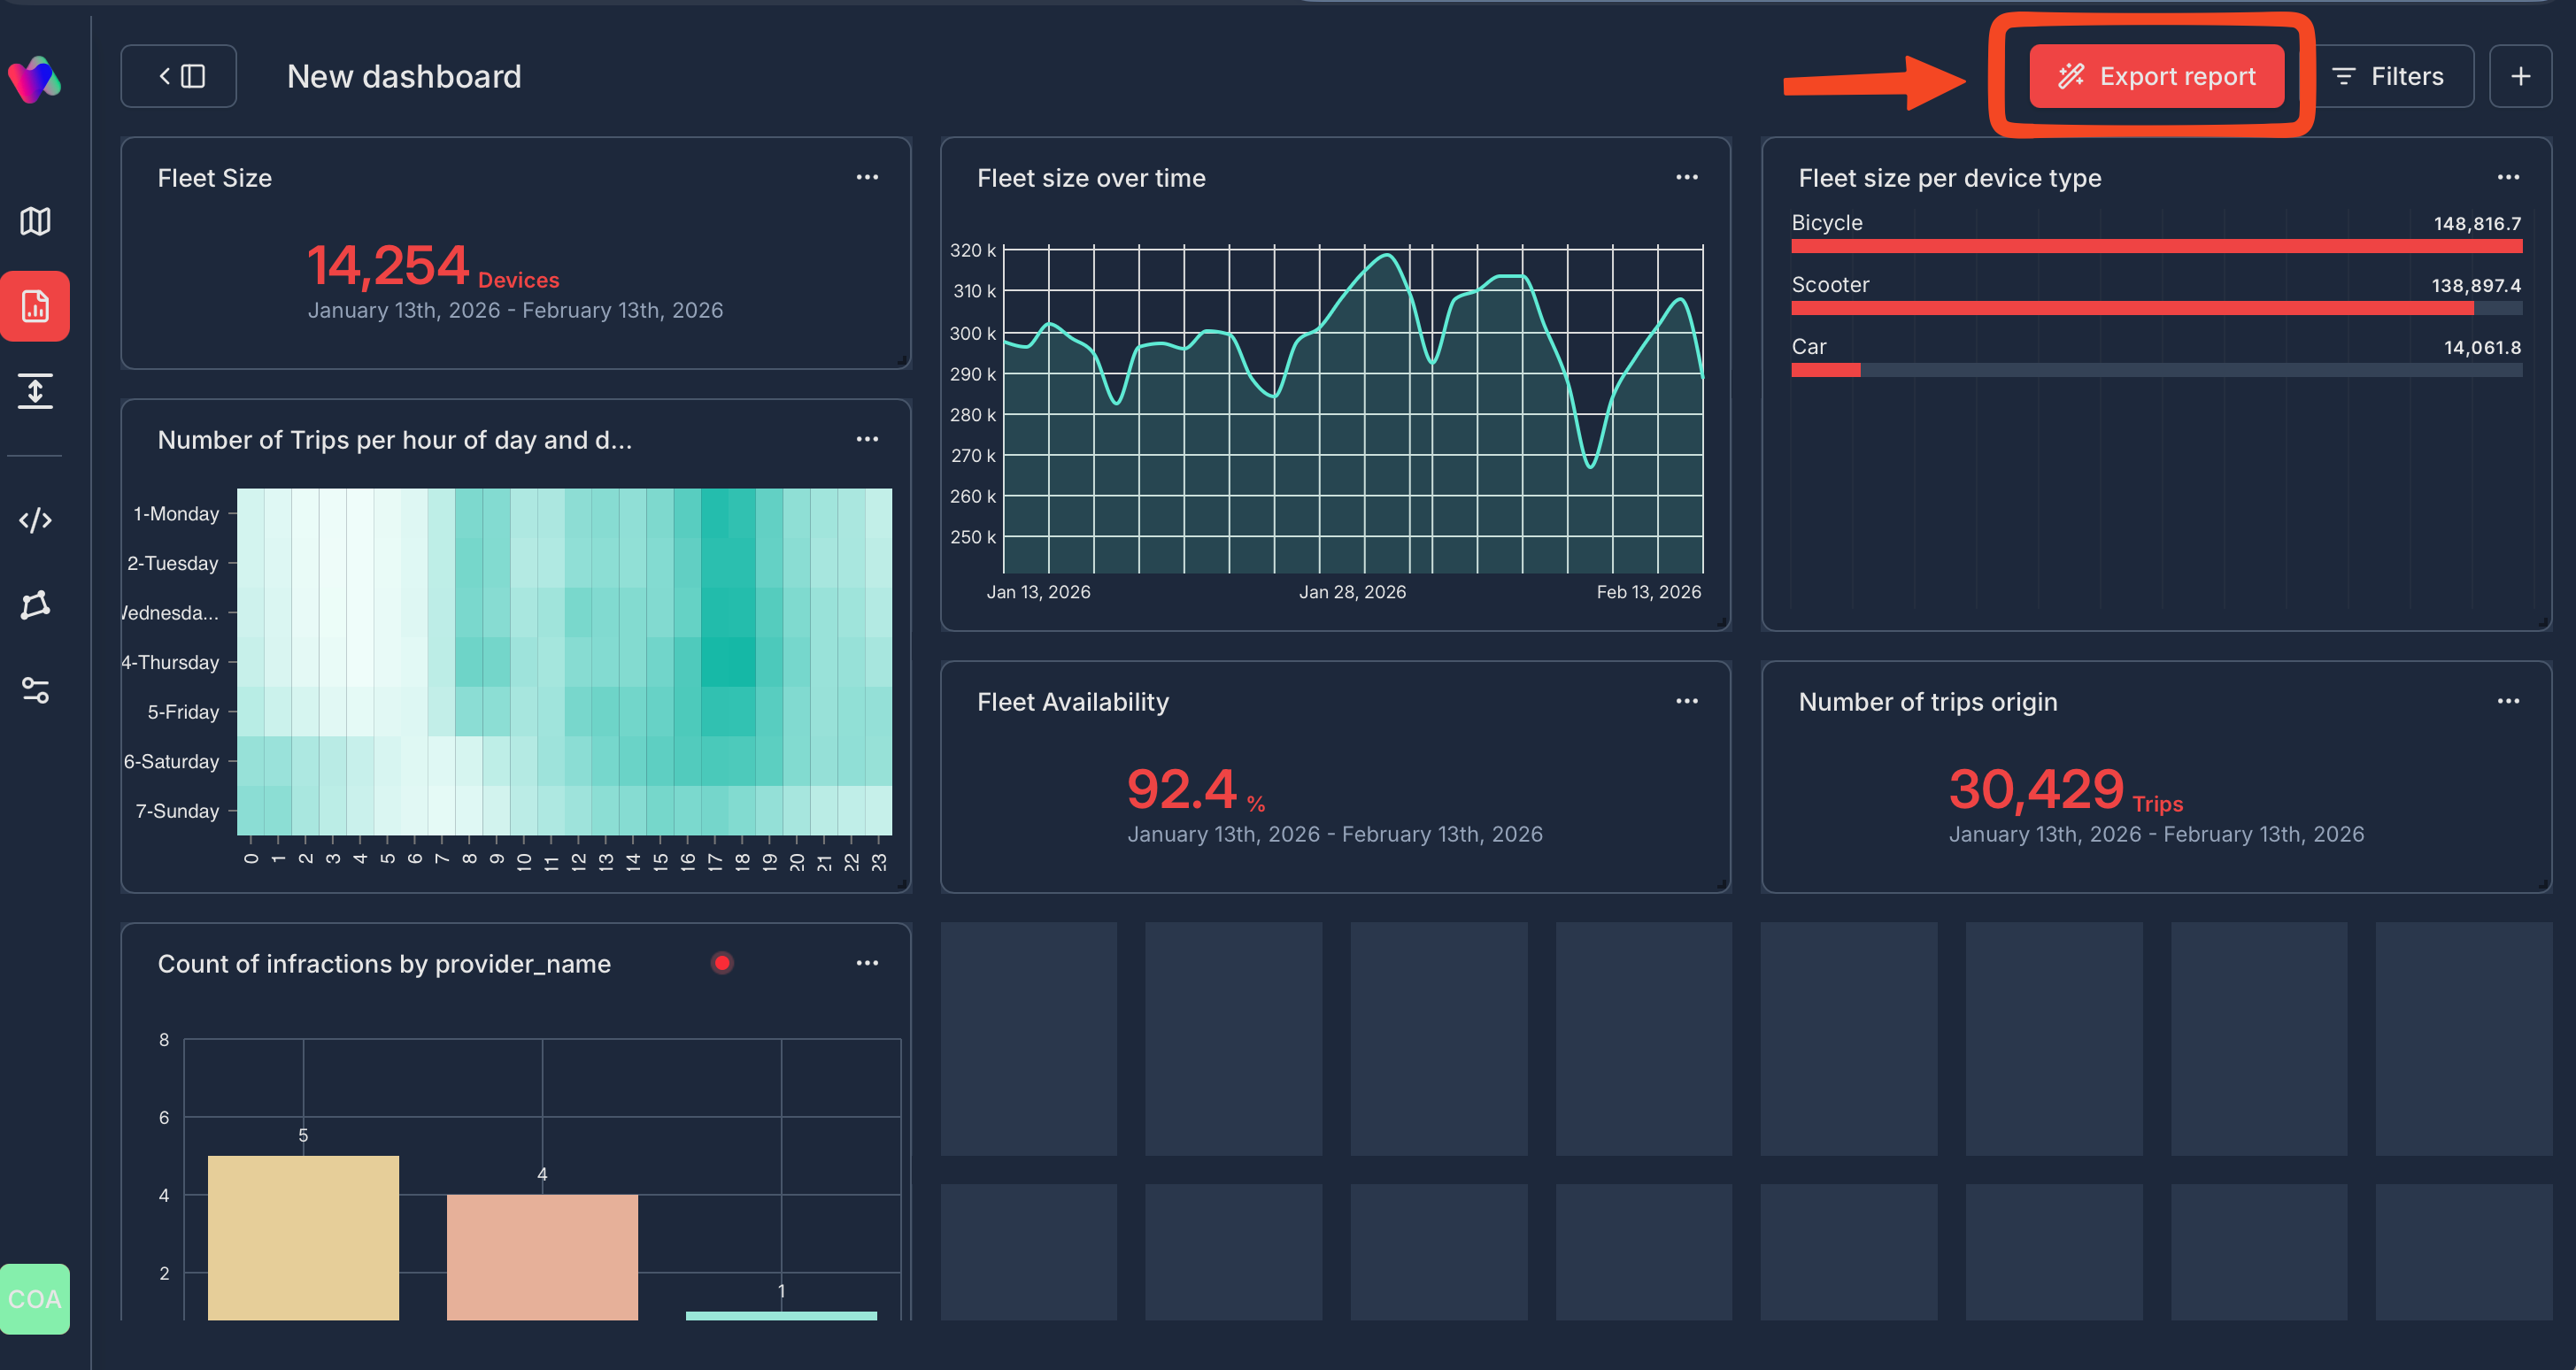
Task: Click the Bicycle red progress bar
Action: [2156, 246]
